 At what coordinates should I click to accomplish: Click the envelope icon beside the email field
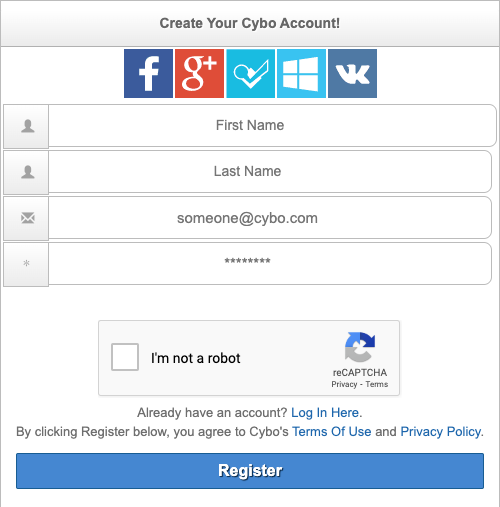pyautogui.click(x=28, y=218)
